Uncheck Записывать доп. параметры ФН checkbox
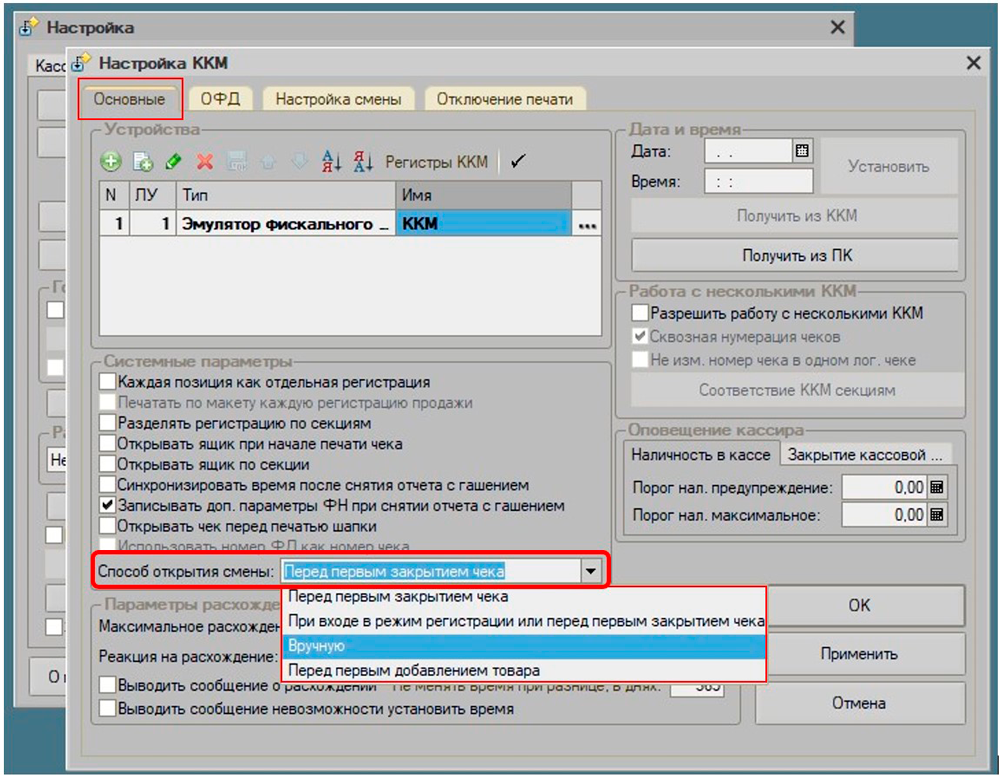This screenshot has width=1000, height=775. 107,506
